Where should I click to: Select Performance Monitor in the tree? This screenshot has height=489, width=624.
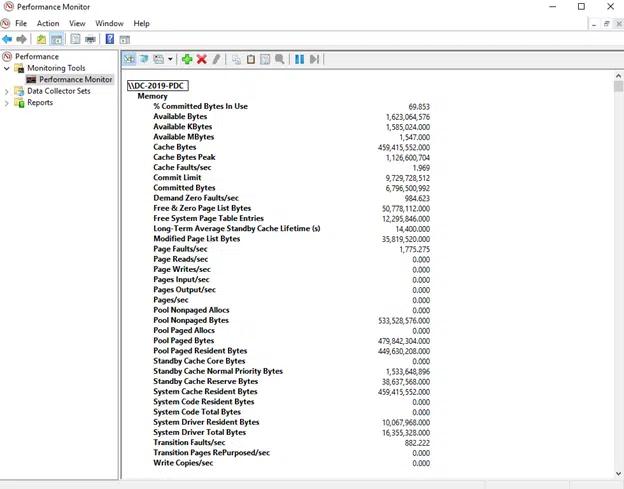(x=75, y=80)
